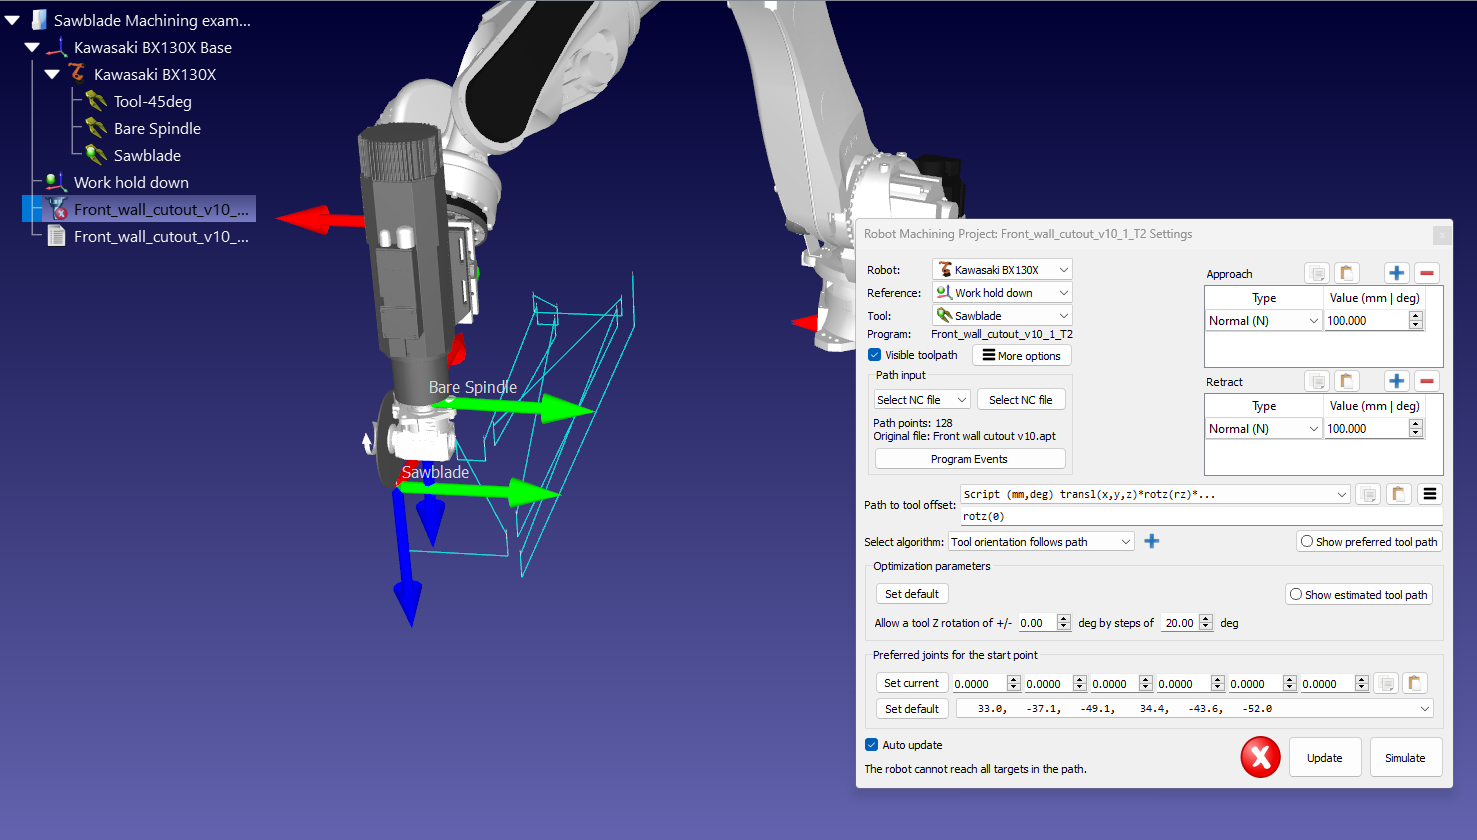This screenshot has width=1477, height=840.
Task: Click the minus icon to remove a Retract move
Action: 1427,381
